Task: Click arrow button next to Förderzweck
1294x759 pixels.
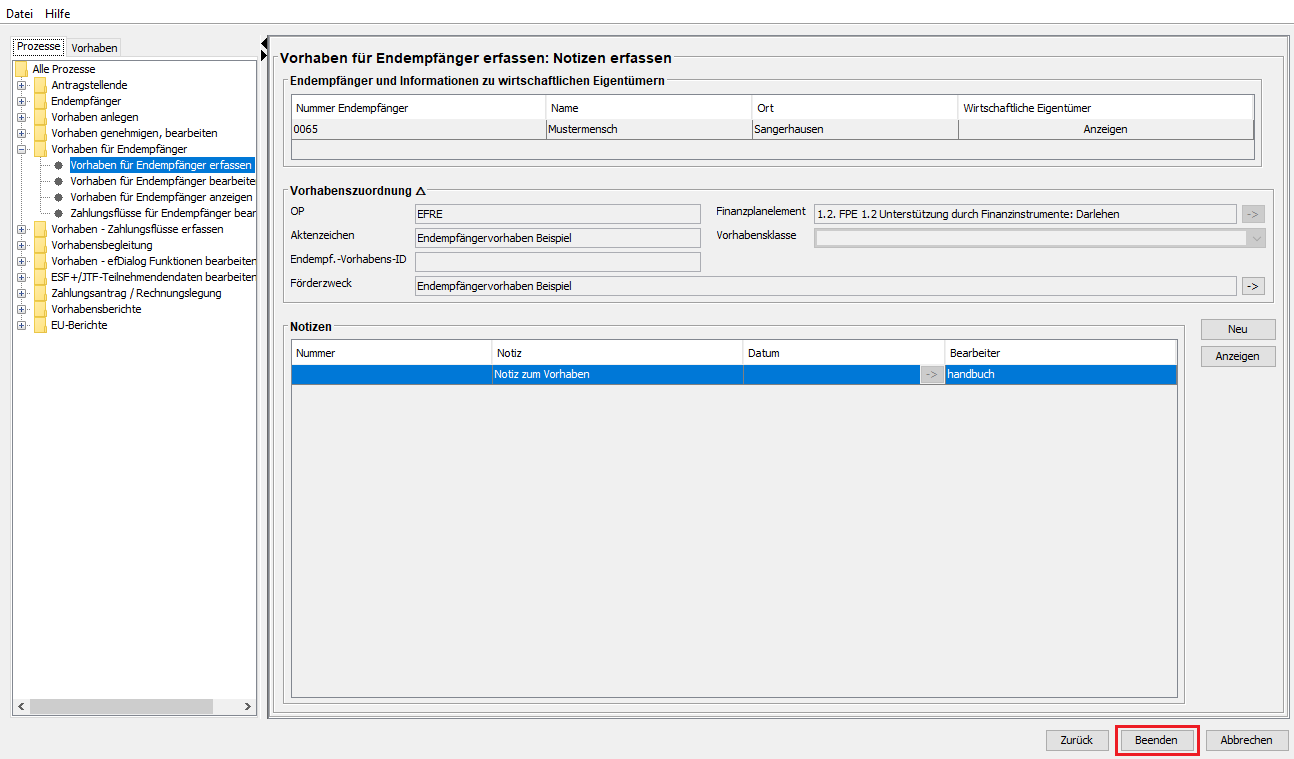Action: click(1253, 286)
